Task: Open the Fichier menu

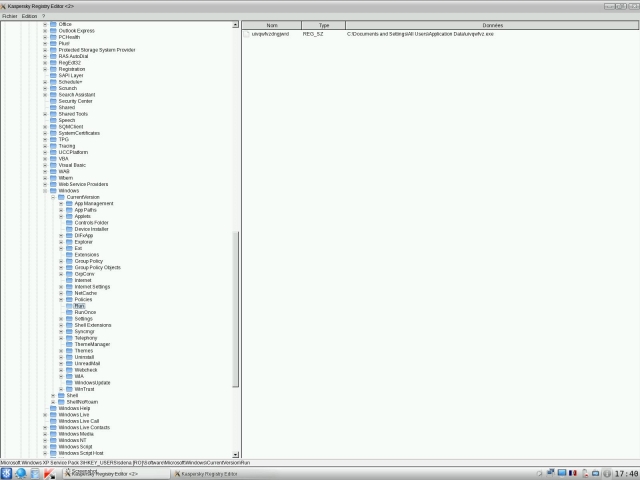Action: 9,16
